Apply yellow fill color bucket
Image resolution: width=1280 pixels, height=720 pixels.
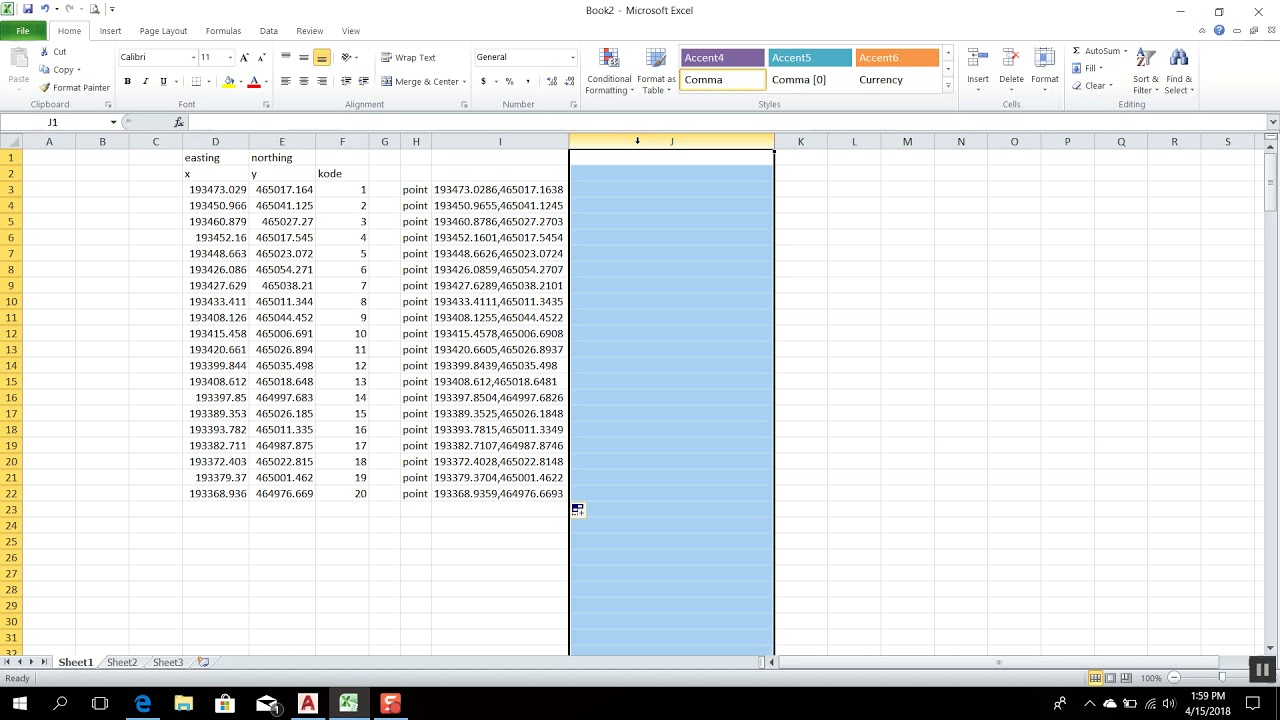click(x=229, y=81)
